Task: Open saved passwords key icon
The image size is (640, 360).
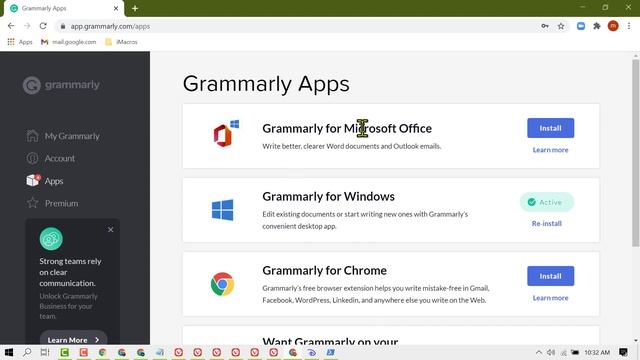Action: [x=544, y=26]
